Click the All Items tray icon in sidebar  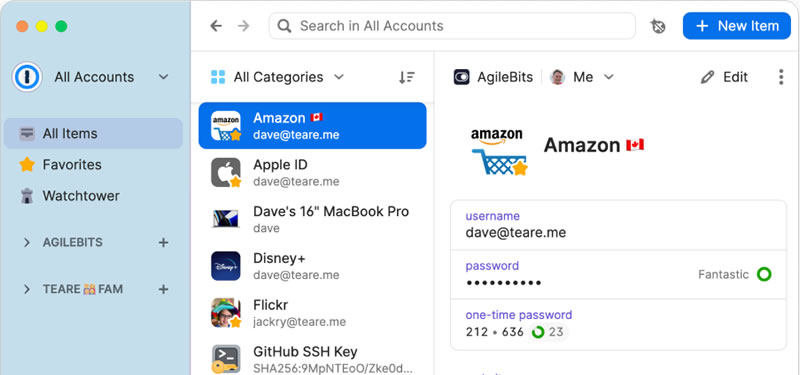pyautogui.click(x=27, y=134)
